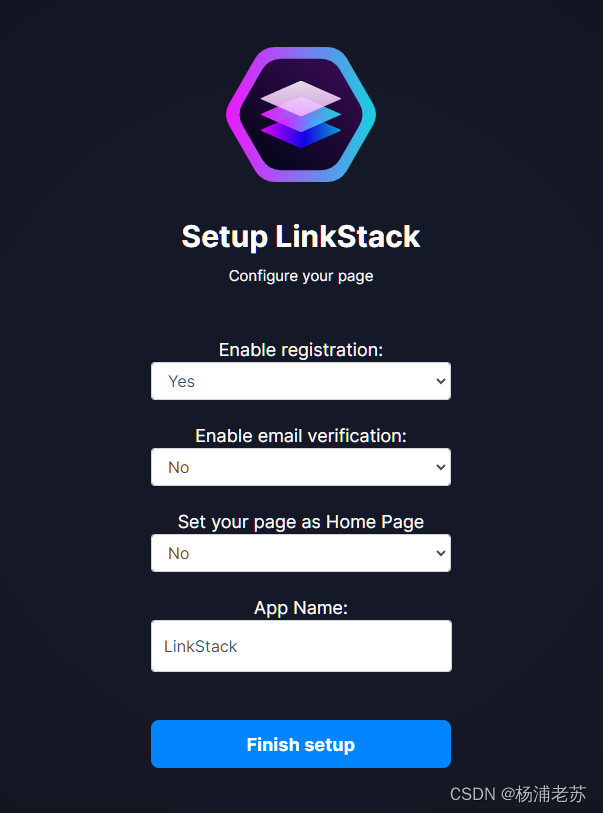603x813 pixels.
Task: Open the Set your page as Home Page dropdown
Action: click(300, 553)
